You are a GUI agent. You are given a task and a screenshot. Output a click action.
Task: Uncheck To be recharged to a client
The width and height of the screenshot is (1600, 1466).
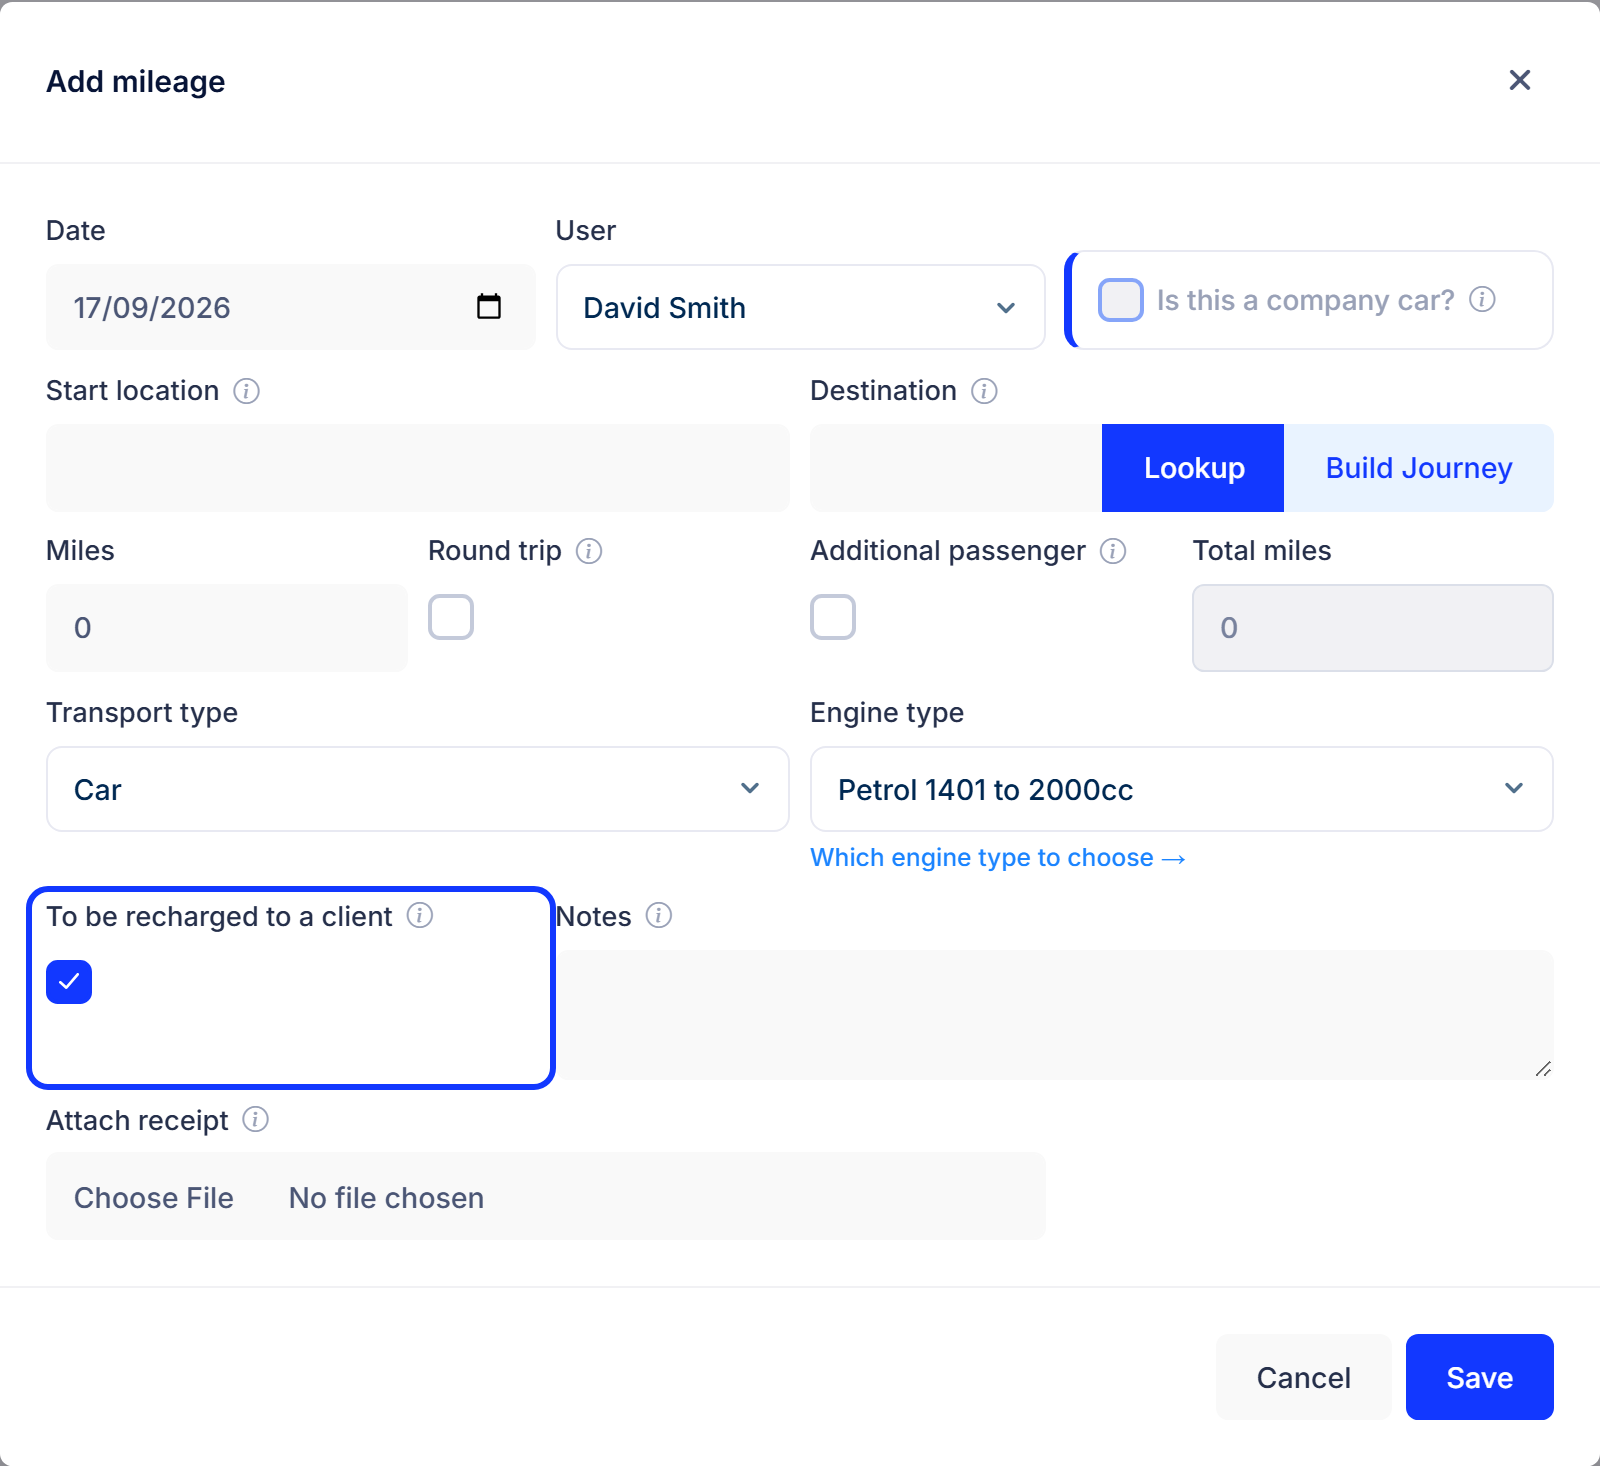[69, 982]
